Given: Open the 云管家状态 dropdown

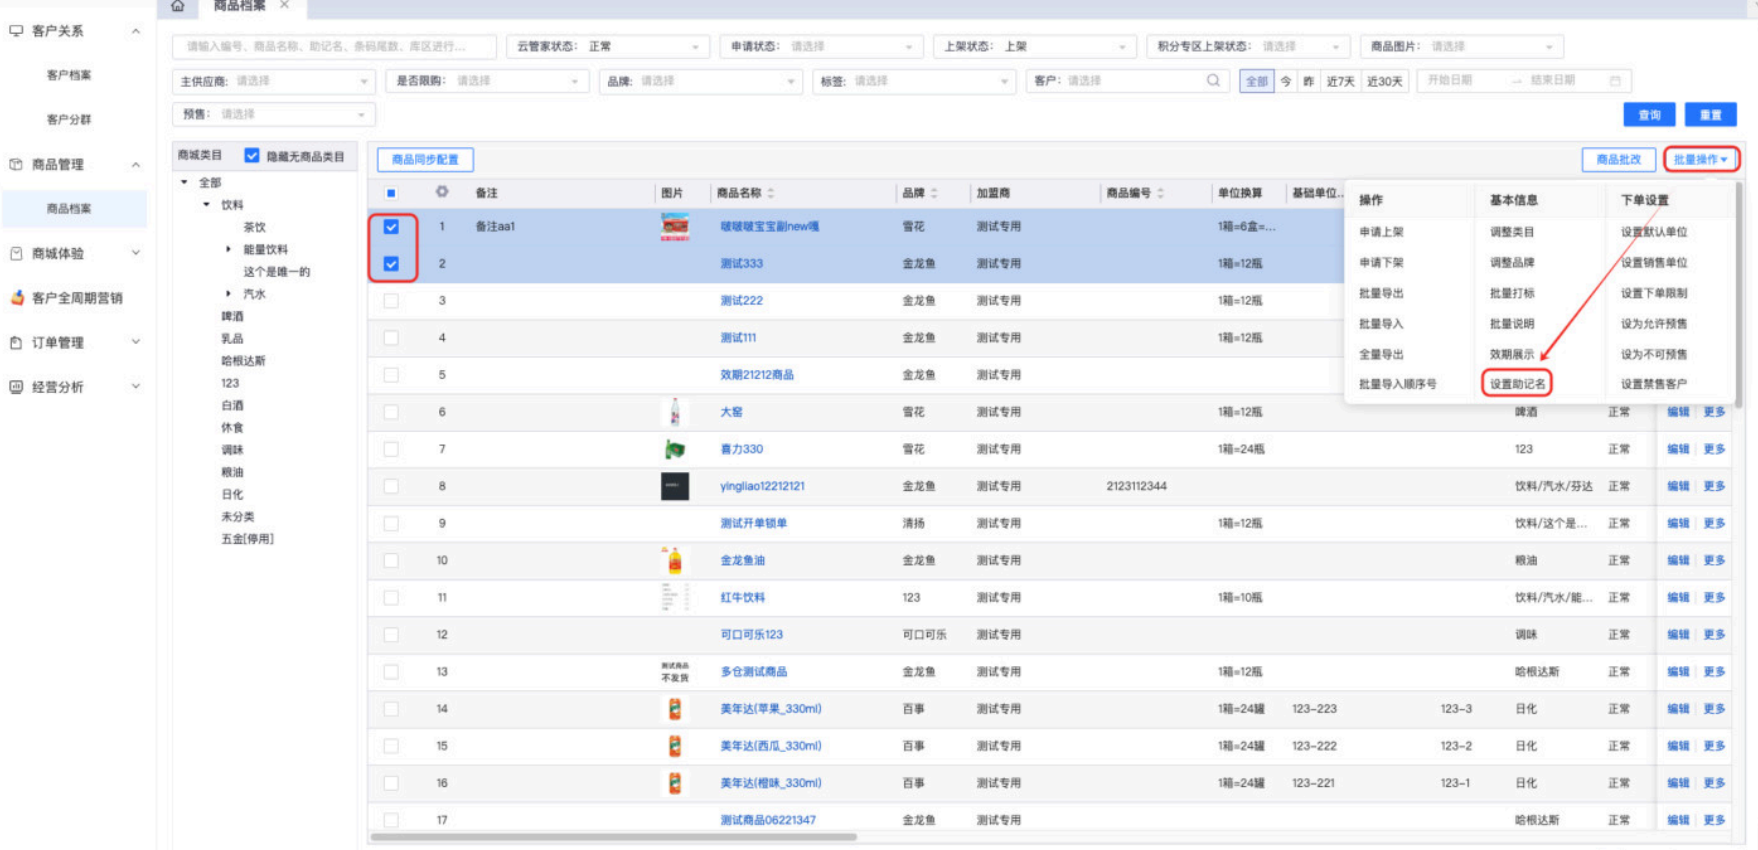Looking at the screenshot, I should (608, 47).
